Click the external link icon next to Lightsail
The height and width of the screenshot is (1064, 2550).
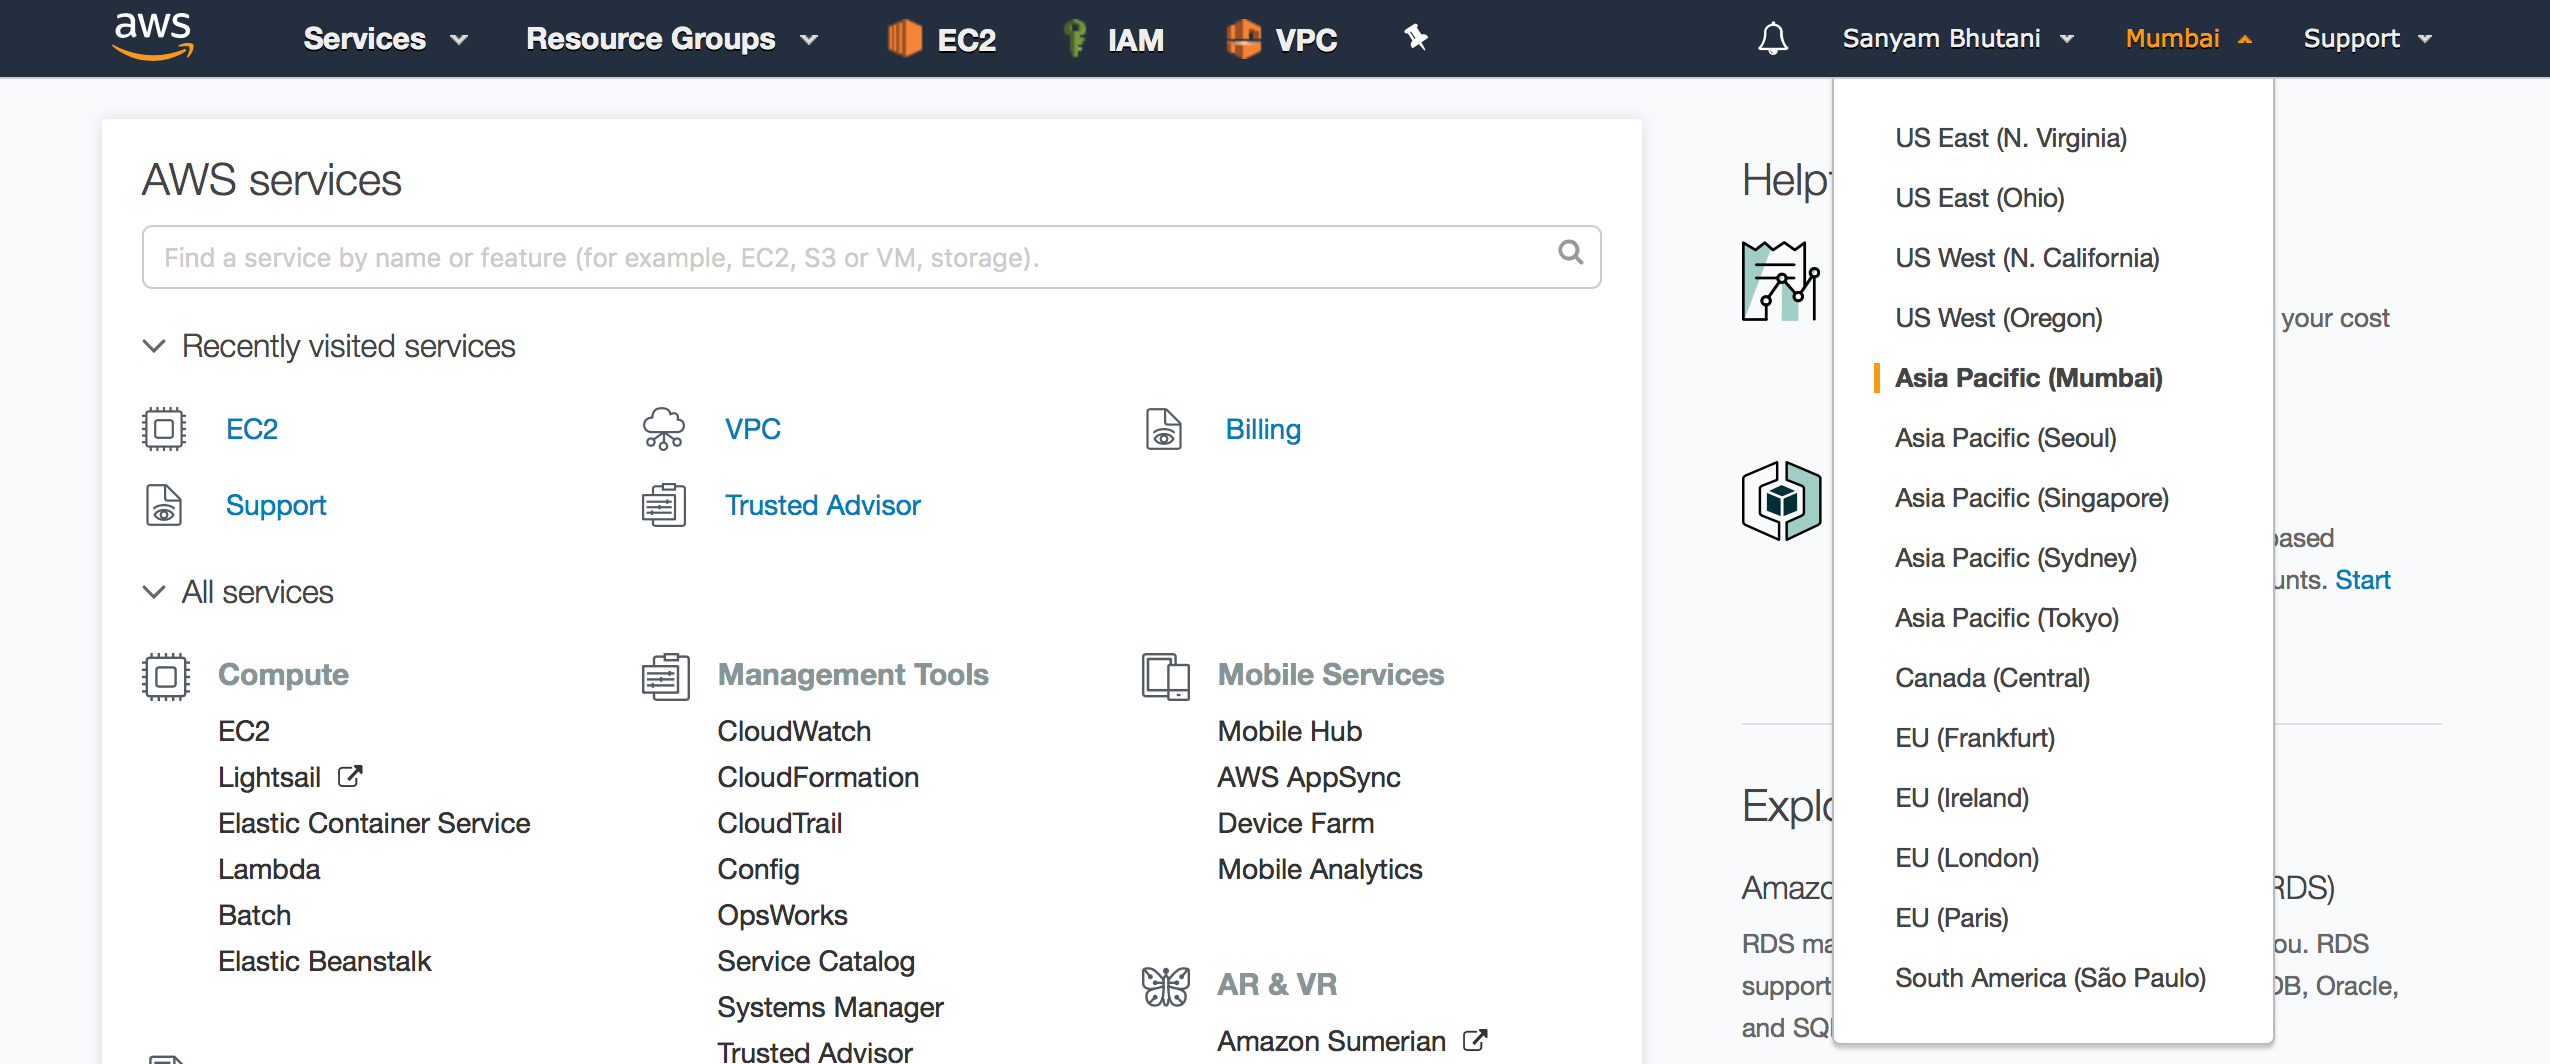350,776
